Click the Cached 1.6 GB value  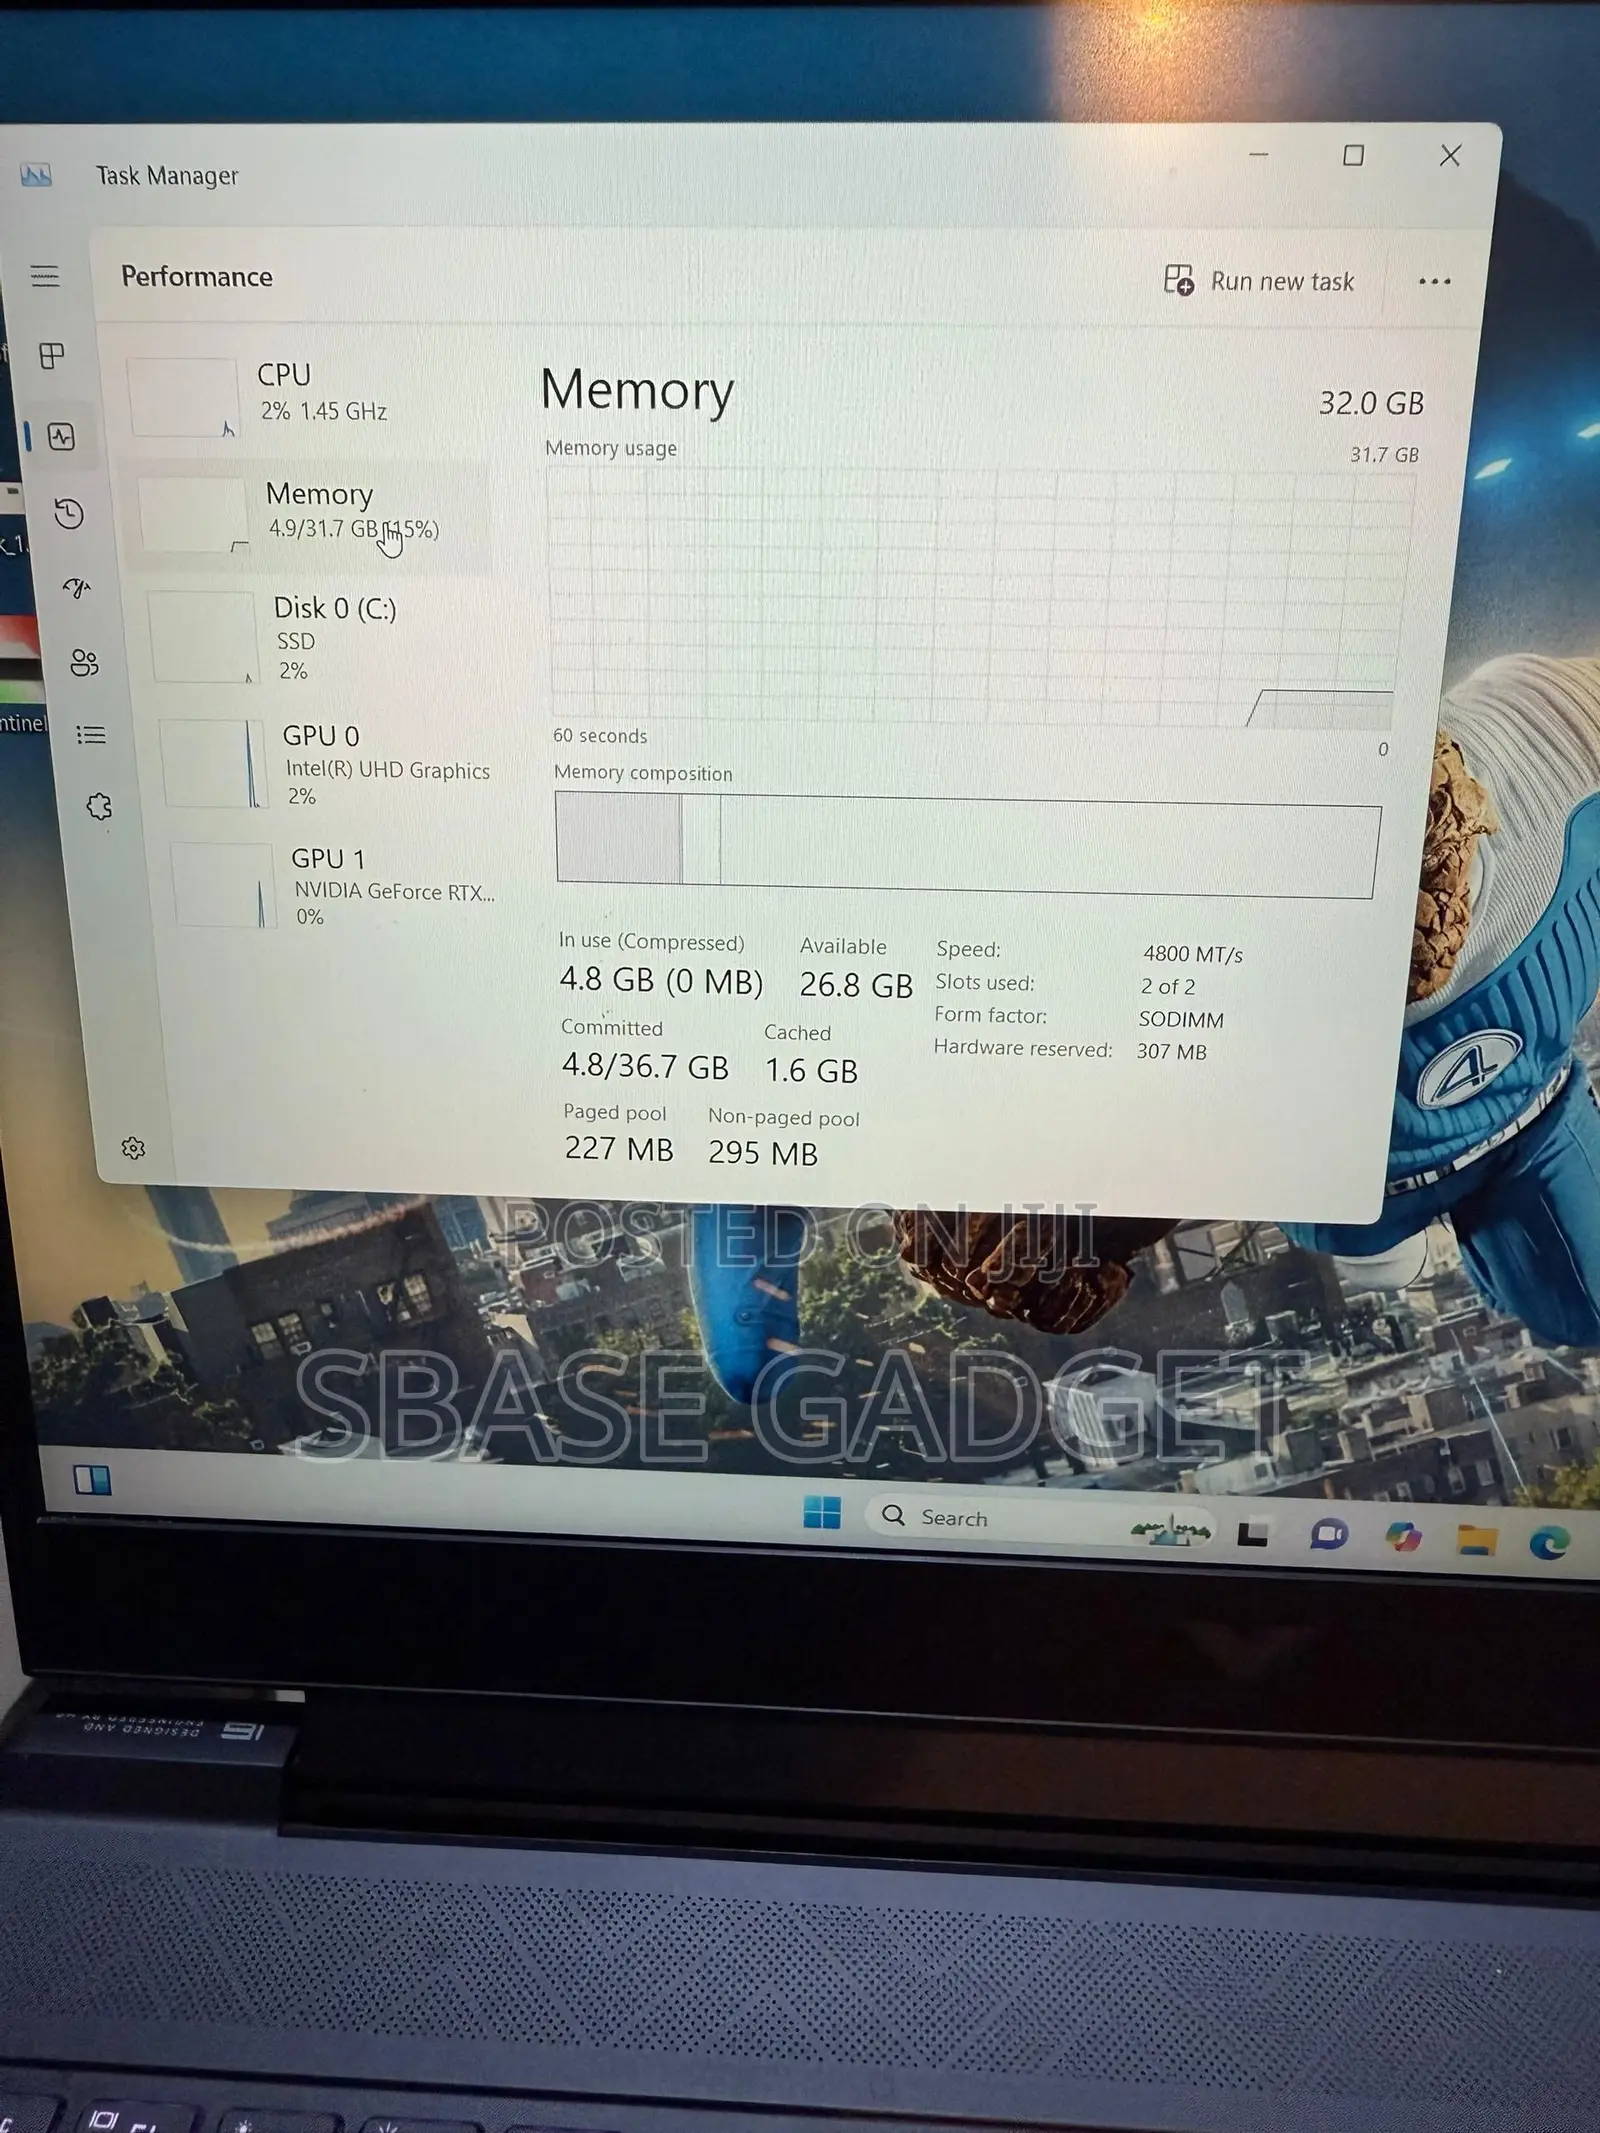811,1071
